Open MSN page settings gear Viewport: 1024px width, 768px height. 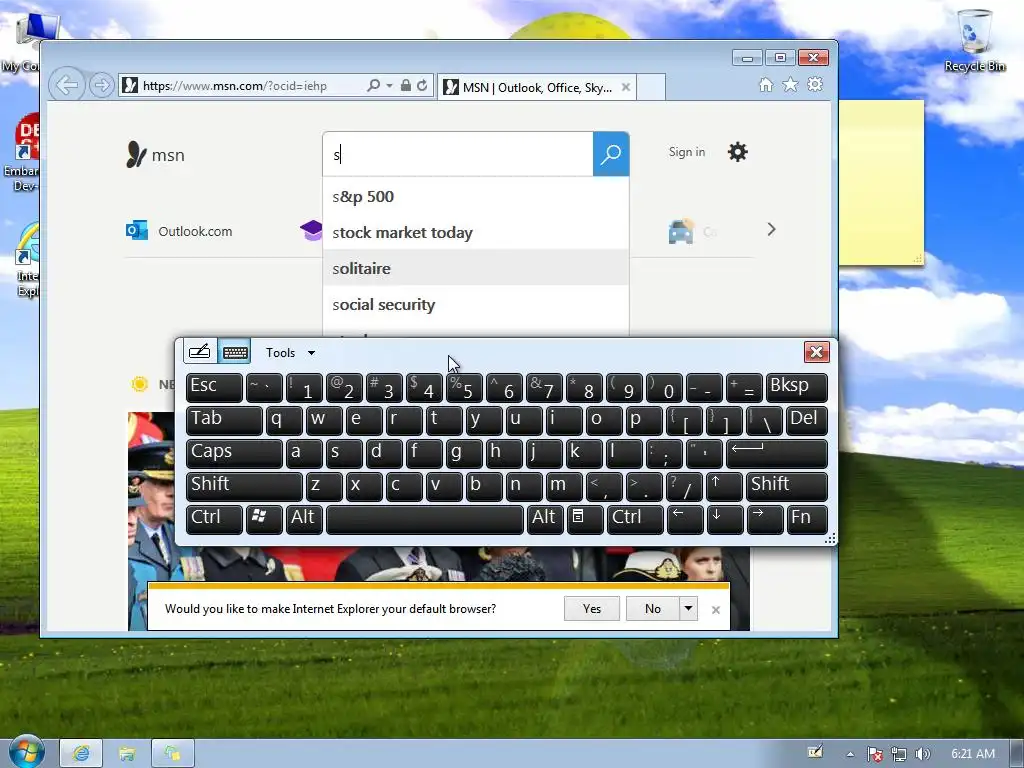738,152
